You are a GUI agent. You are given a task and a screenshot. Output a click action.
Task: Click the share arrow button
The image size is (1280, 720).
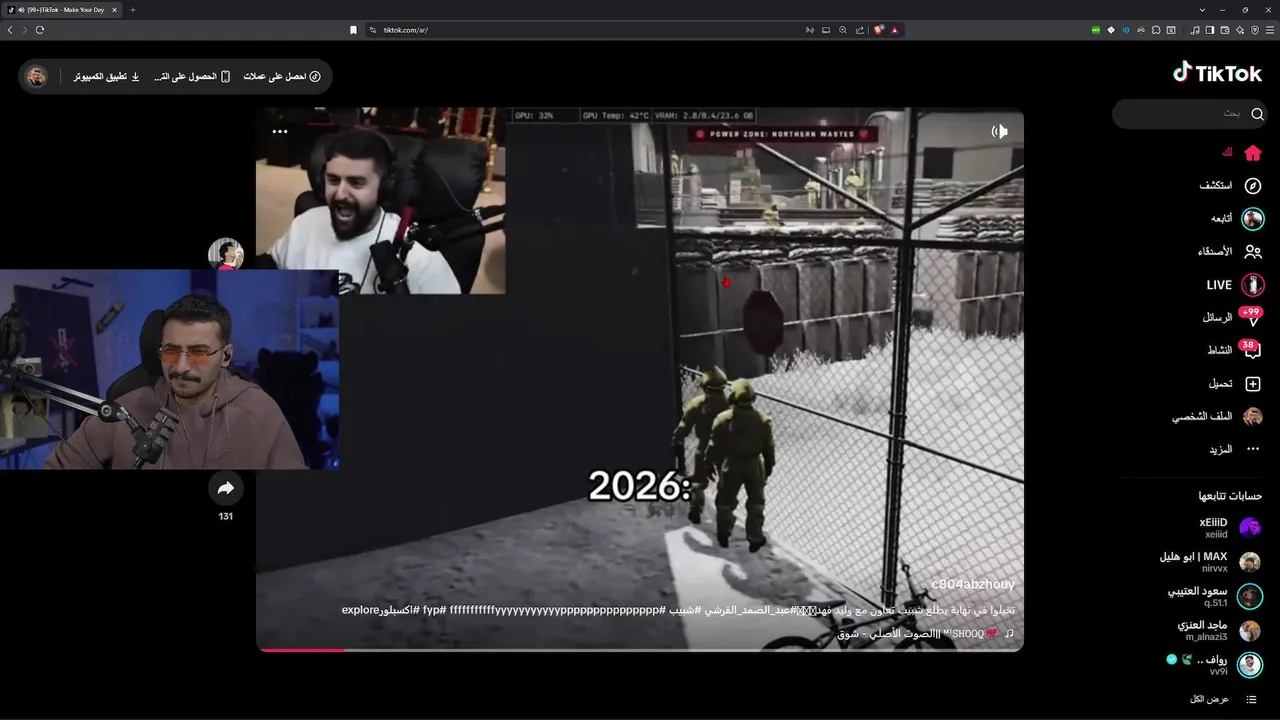pyautogui.click(x=225, y=488)
